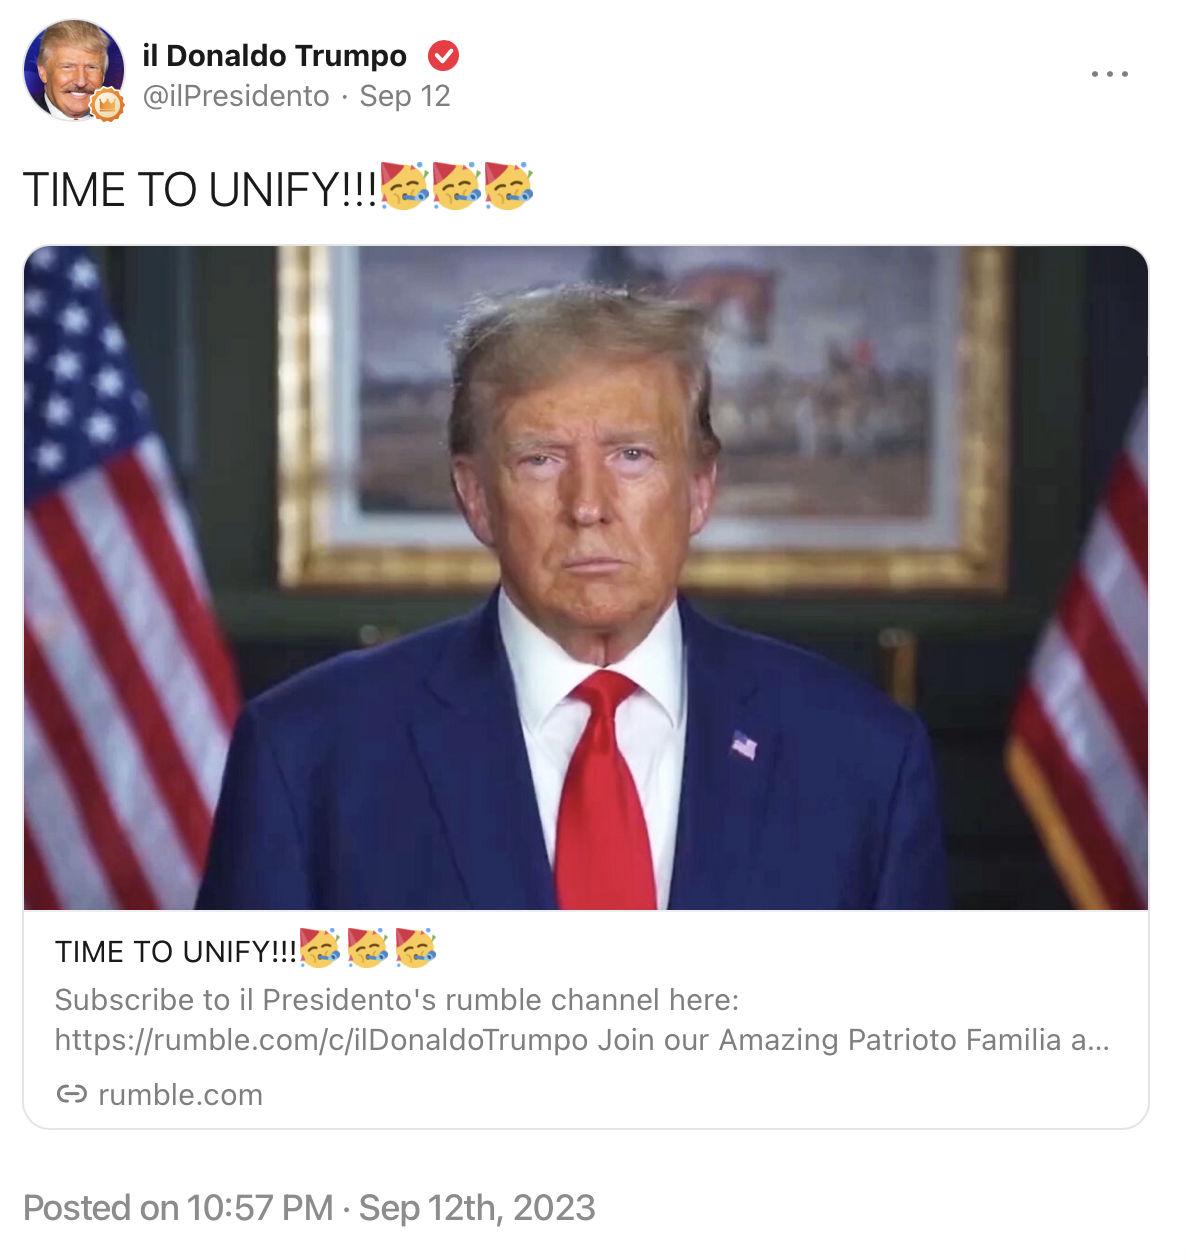This screenshot has width=1186, height=1260.
Task: Click the last party emoji in post text
Action: (x=509, y=186)
